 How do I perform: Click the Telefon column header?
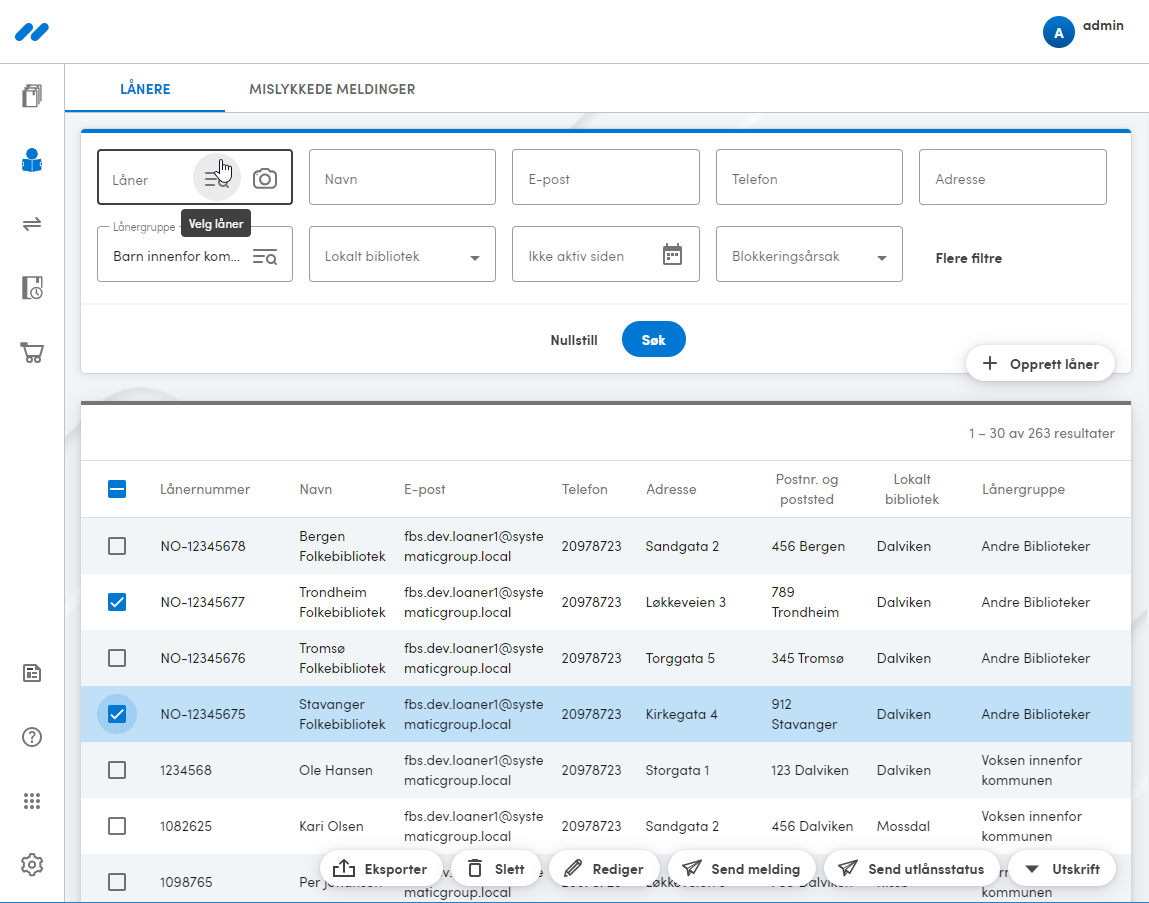coord(584,489)
